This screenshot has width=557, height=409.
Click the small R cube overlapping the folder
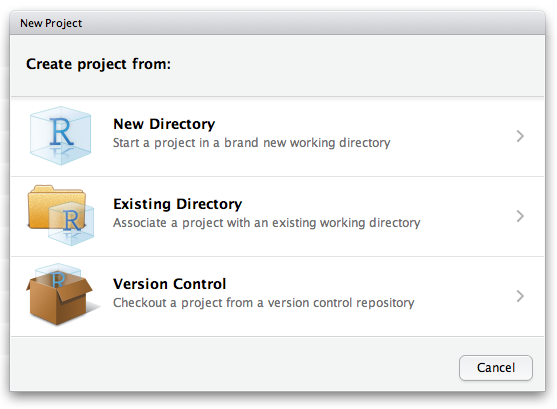71,224
